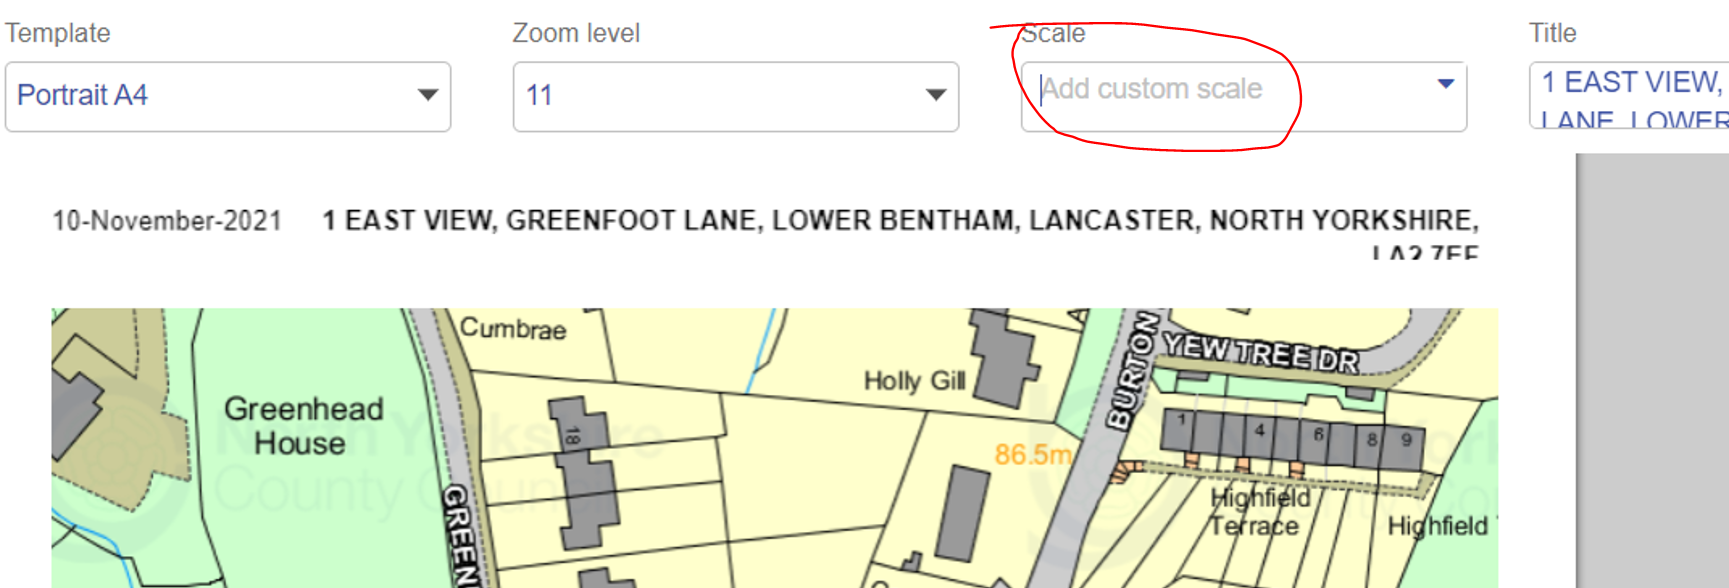Image resolution: width=1729 pixels, height=588 pixels.
Task: Click the Yew Tree Dr road label
Action: 1260,353
